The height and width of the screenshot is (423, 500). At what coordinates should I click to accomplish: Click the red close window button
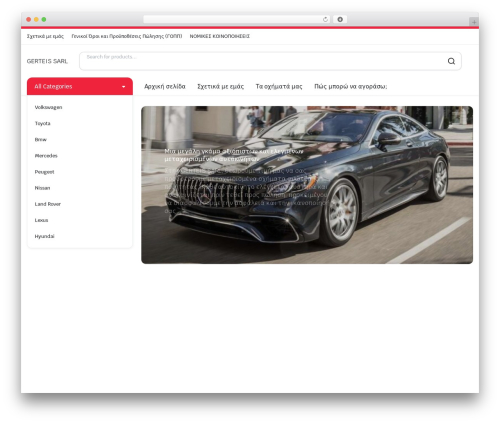click(x=29, y=20)
